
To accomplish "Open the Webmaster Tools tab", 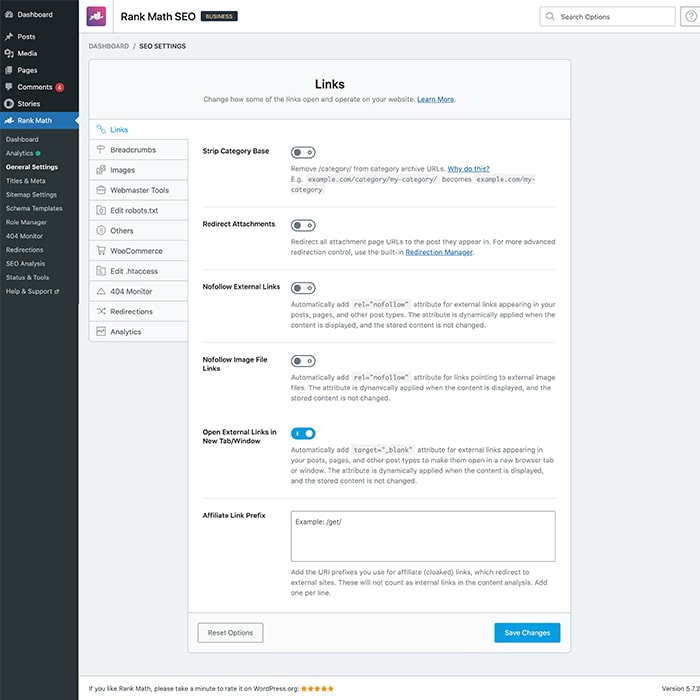I will (138, 190).
